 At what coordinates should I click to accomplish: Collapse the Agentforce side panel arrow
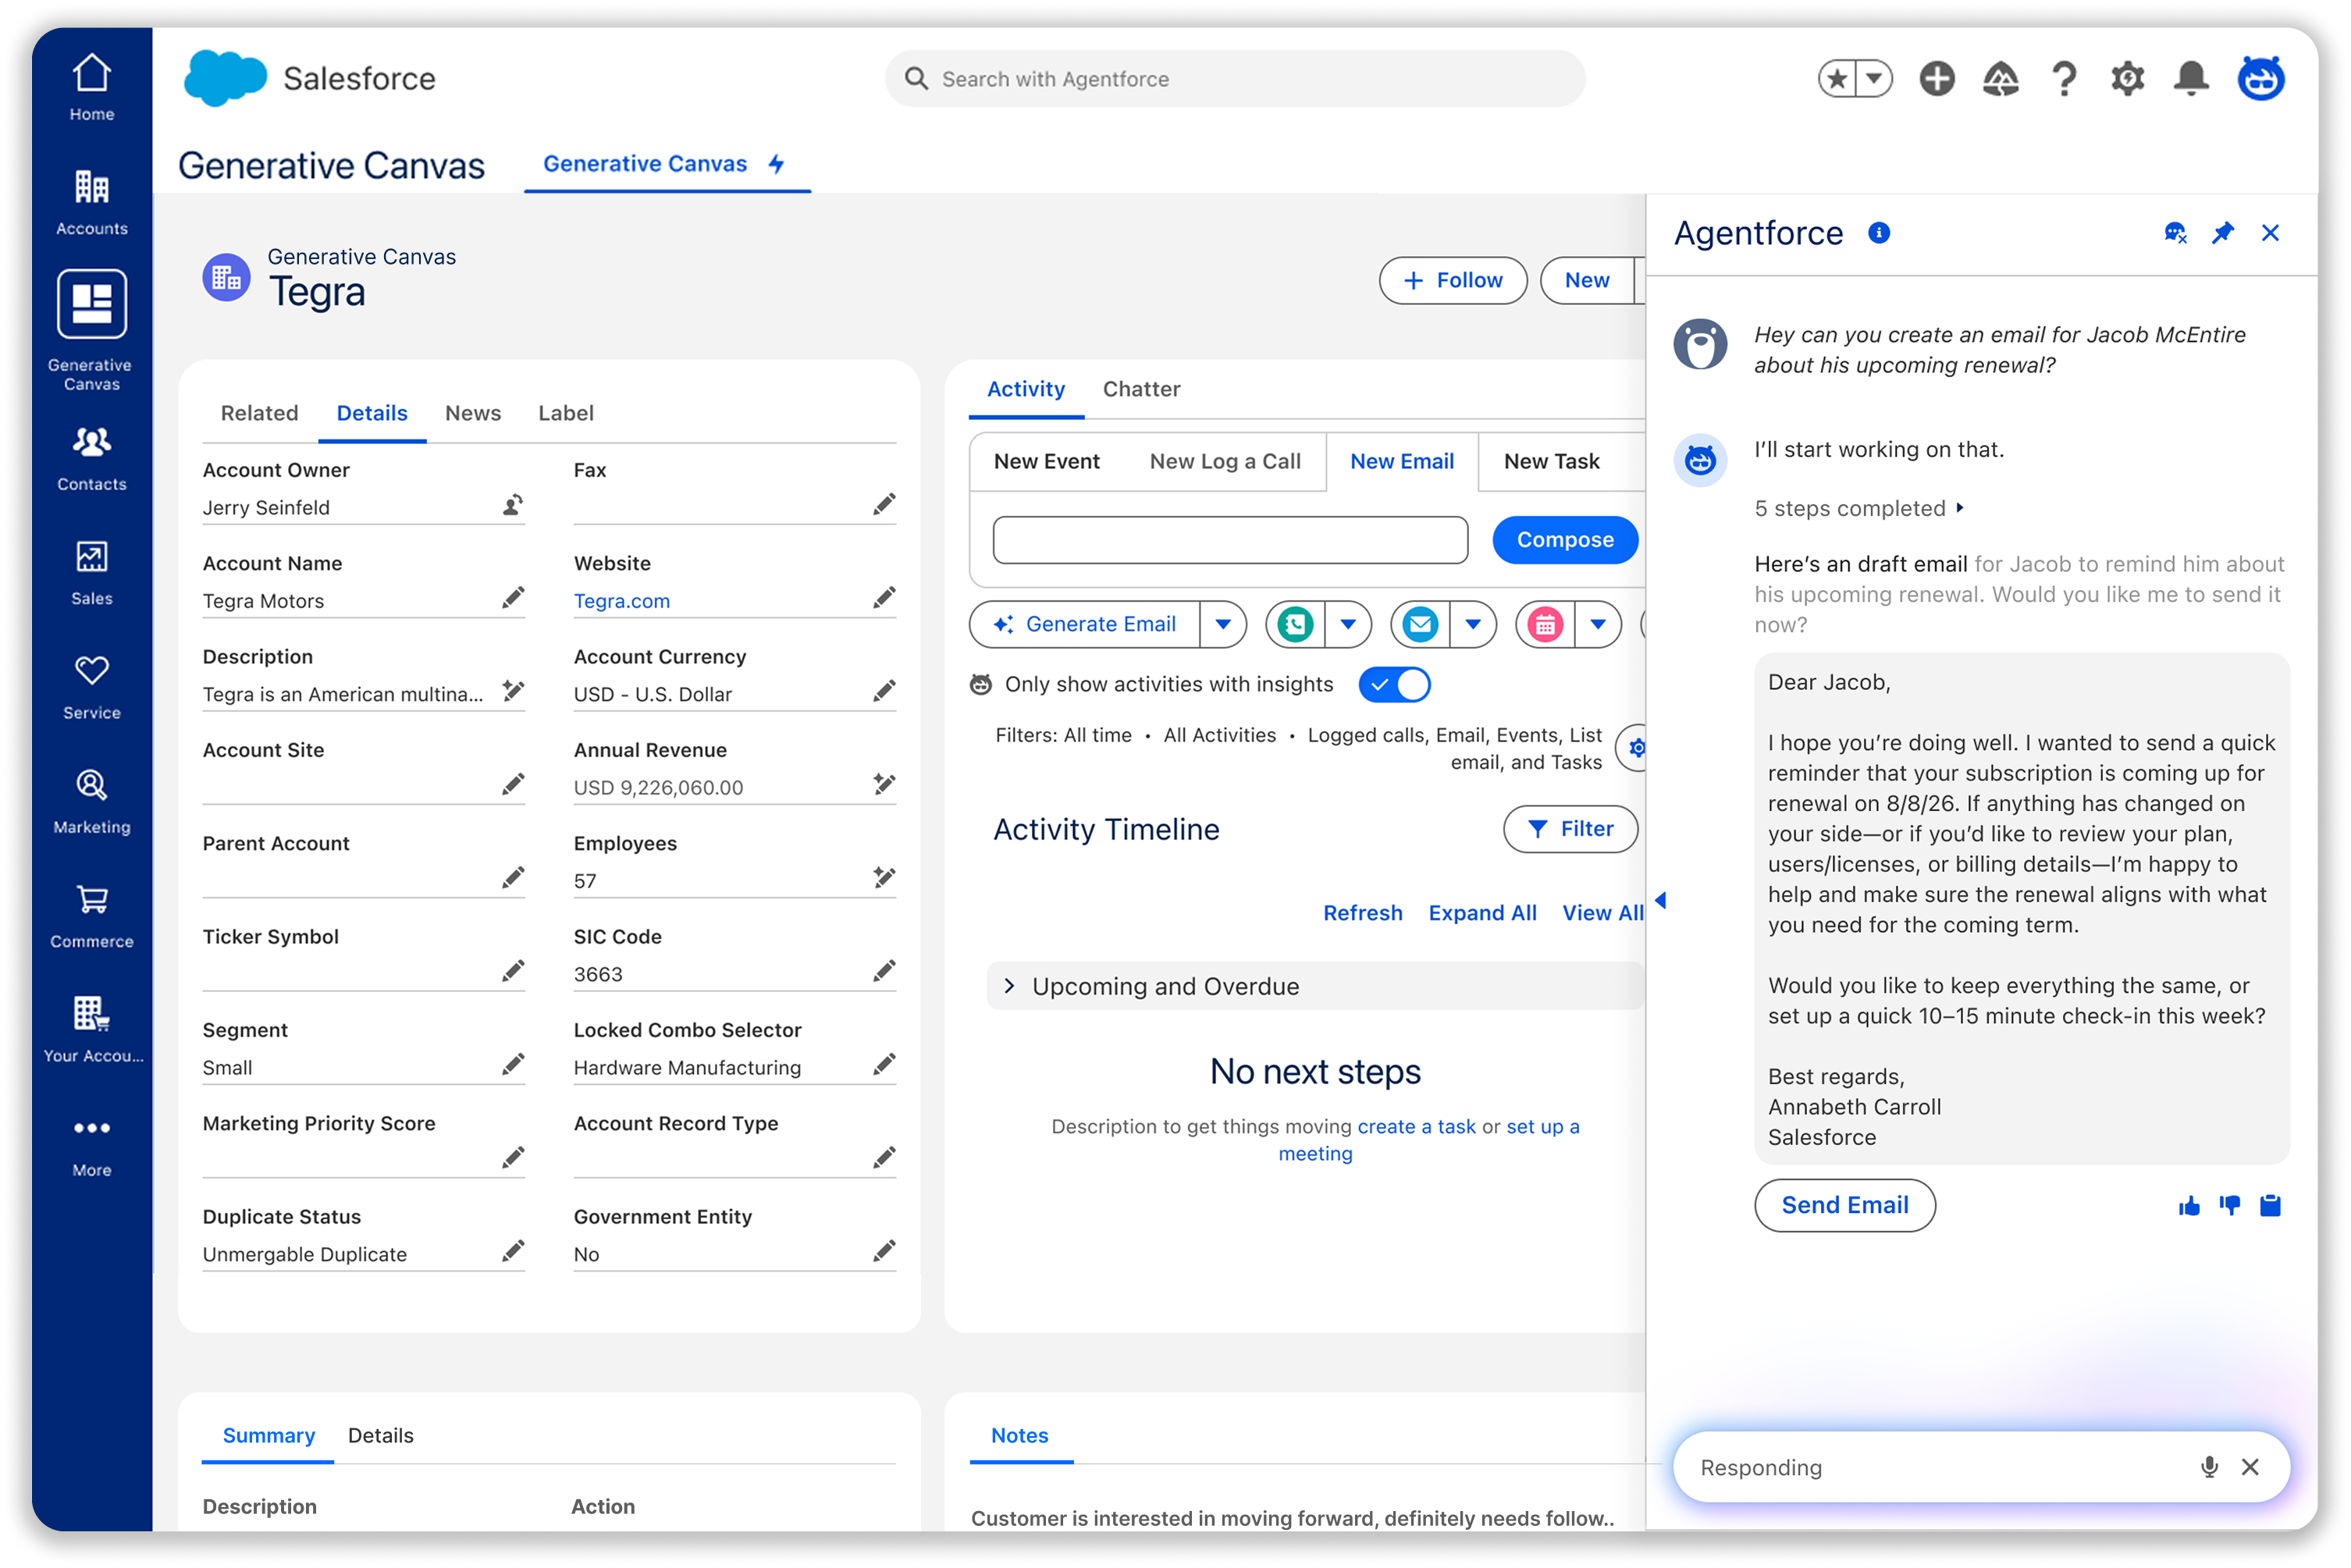tap(1661, 900)
